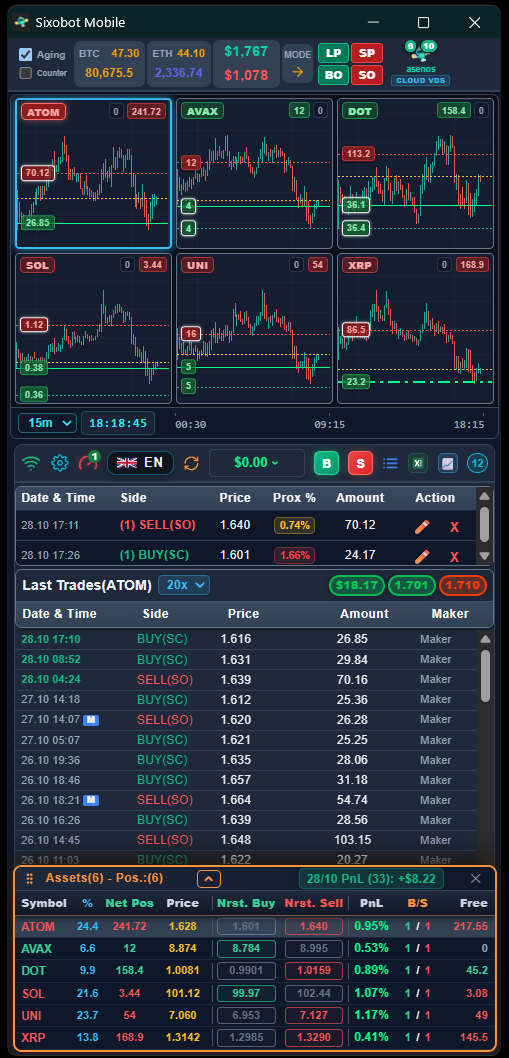
Task: Open settings with the gear icon
Action: 60,464
